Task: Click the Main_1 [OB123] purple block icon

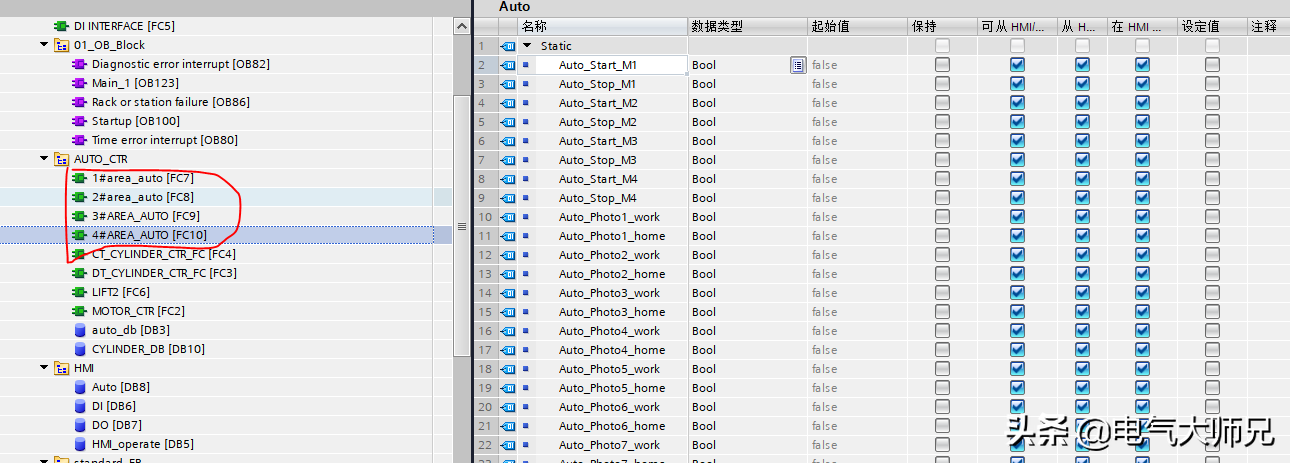Action: click(80, 83)
